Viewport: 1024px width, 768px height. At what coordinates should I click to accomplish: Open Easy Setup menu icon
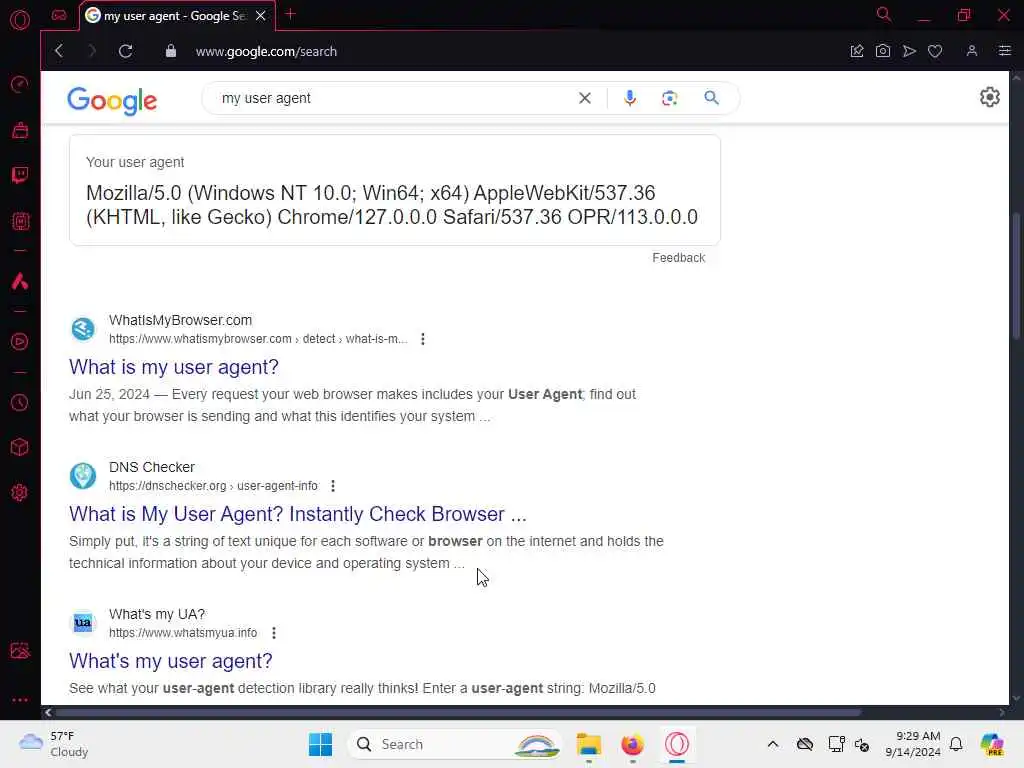1004,51
